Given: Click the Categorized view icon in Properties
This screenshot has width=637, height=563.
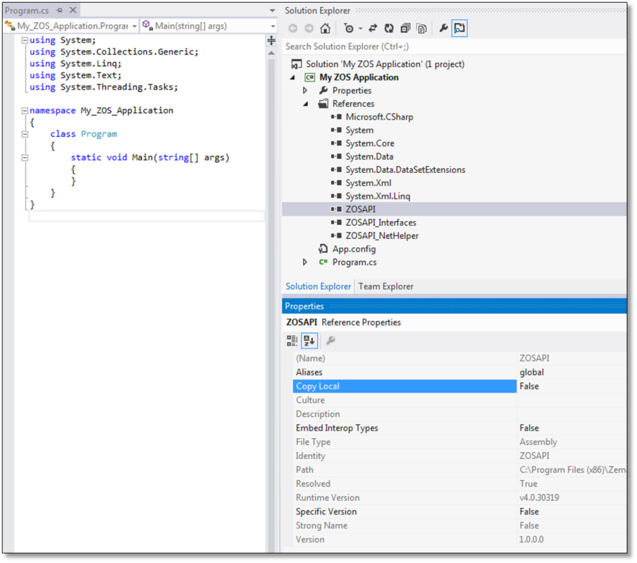Looking at the screenshot, I should point(292,340).
